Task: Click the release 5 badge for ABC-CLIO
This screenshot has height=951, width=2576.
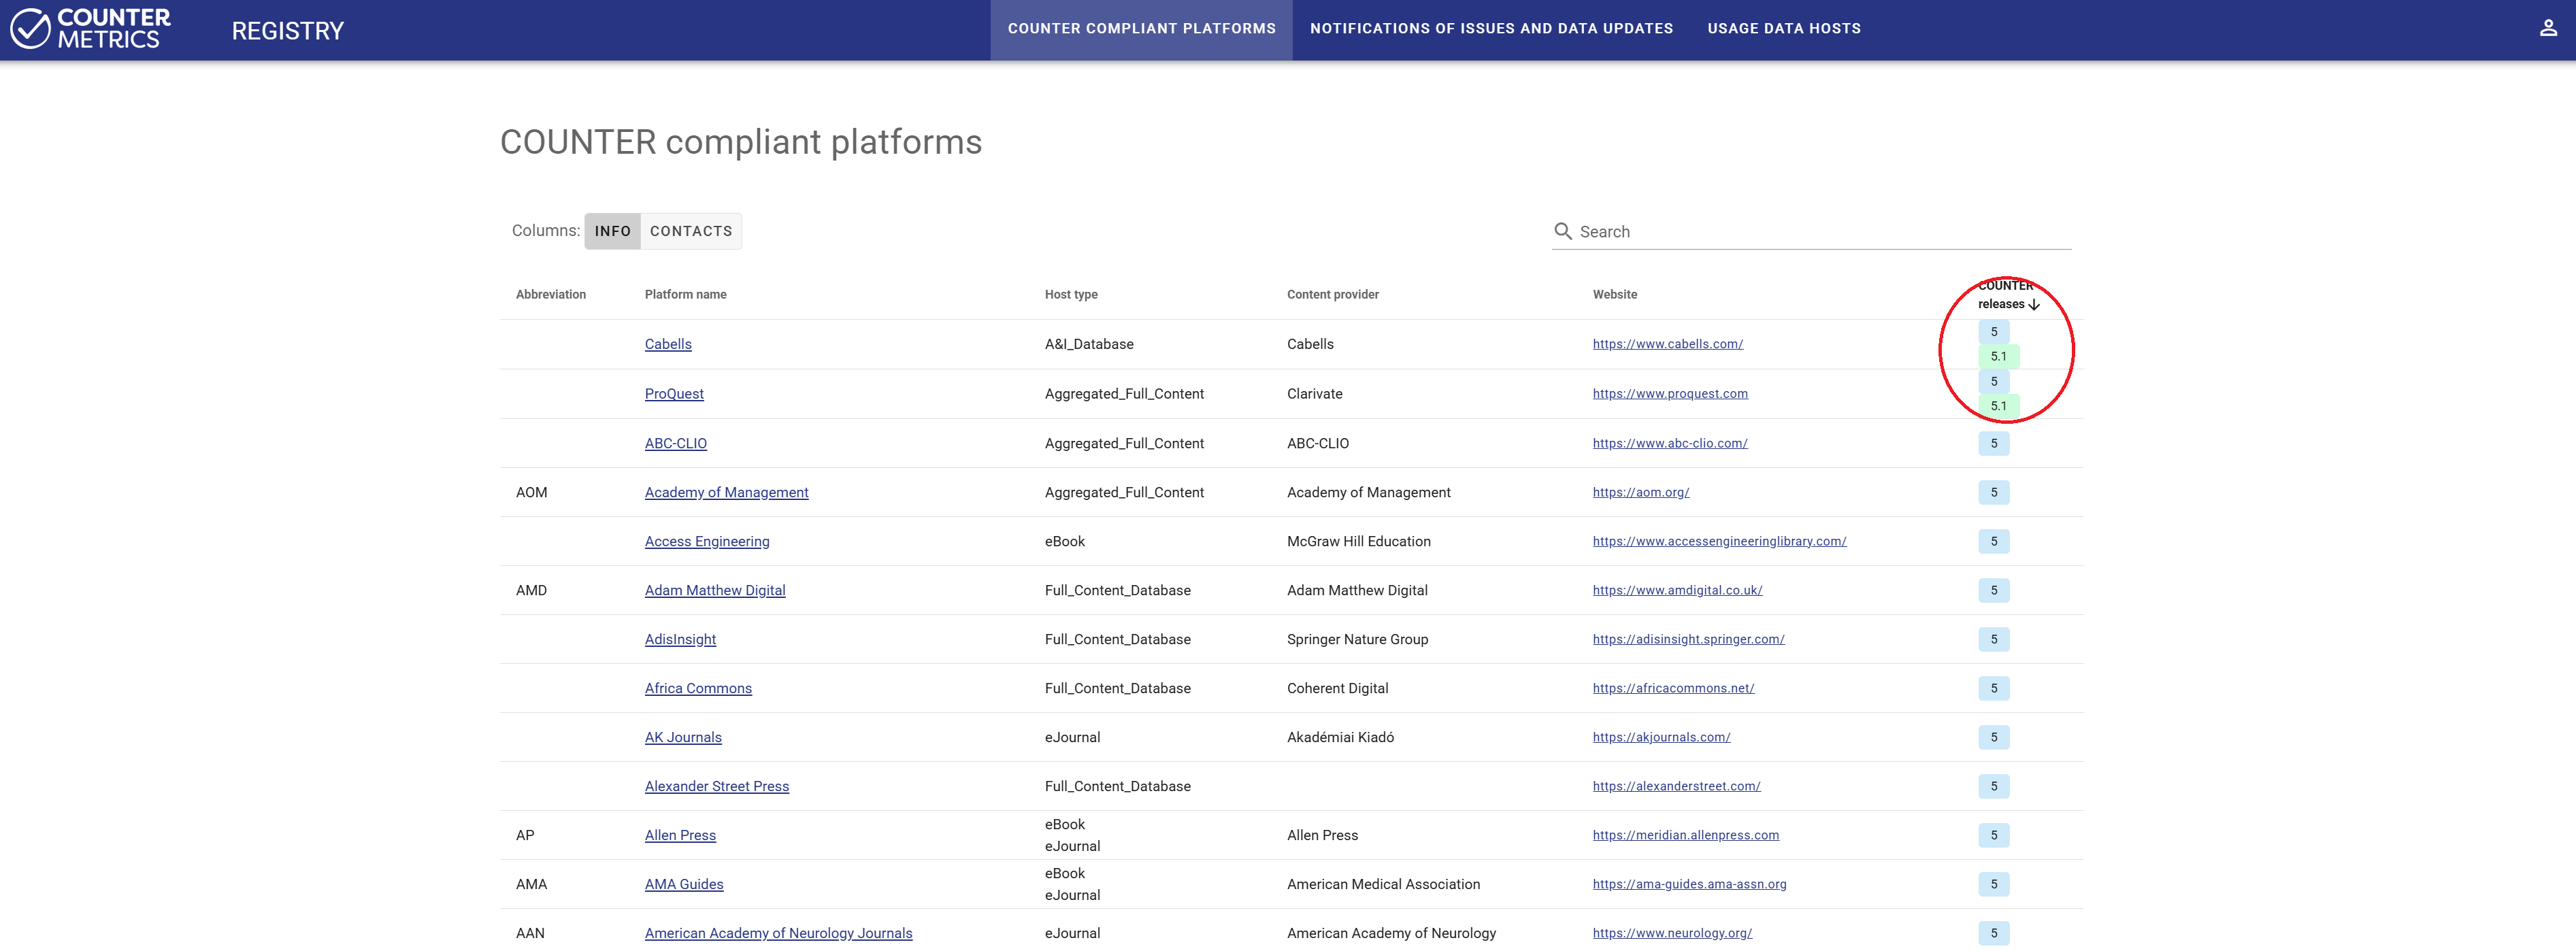Action: pos(1992,443)
